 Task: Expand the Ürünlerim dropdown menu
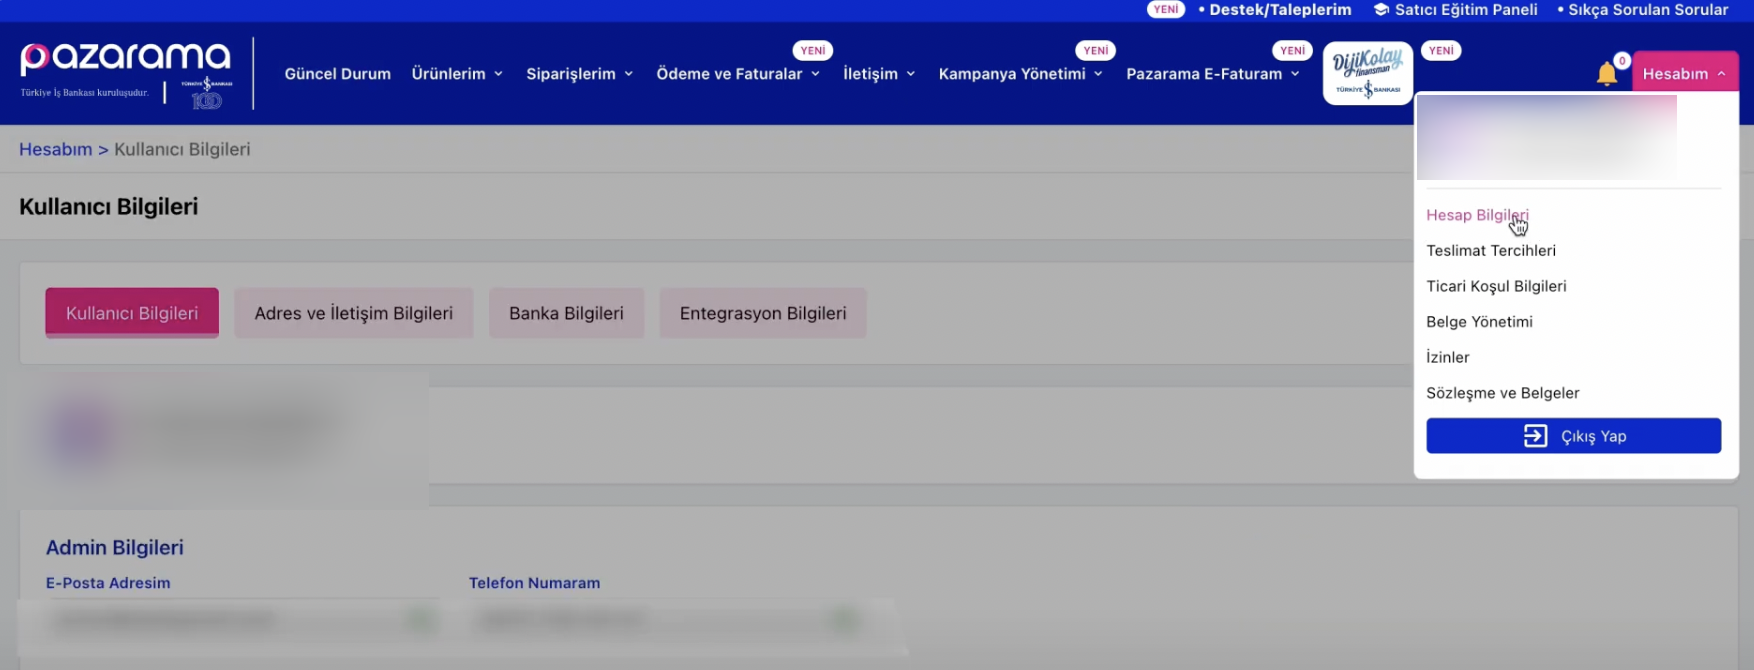coord(457,74)
